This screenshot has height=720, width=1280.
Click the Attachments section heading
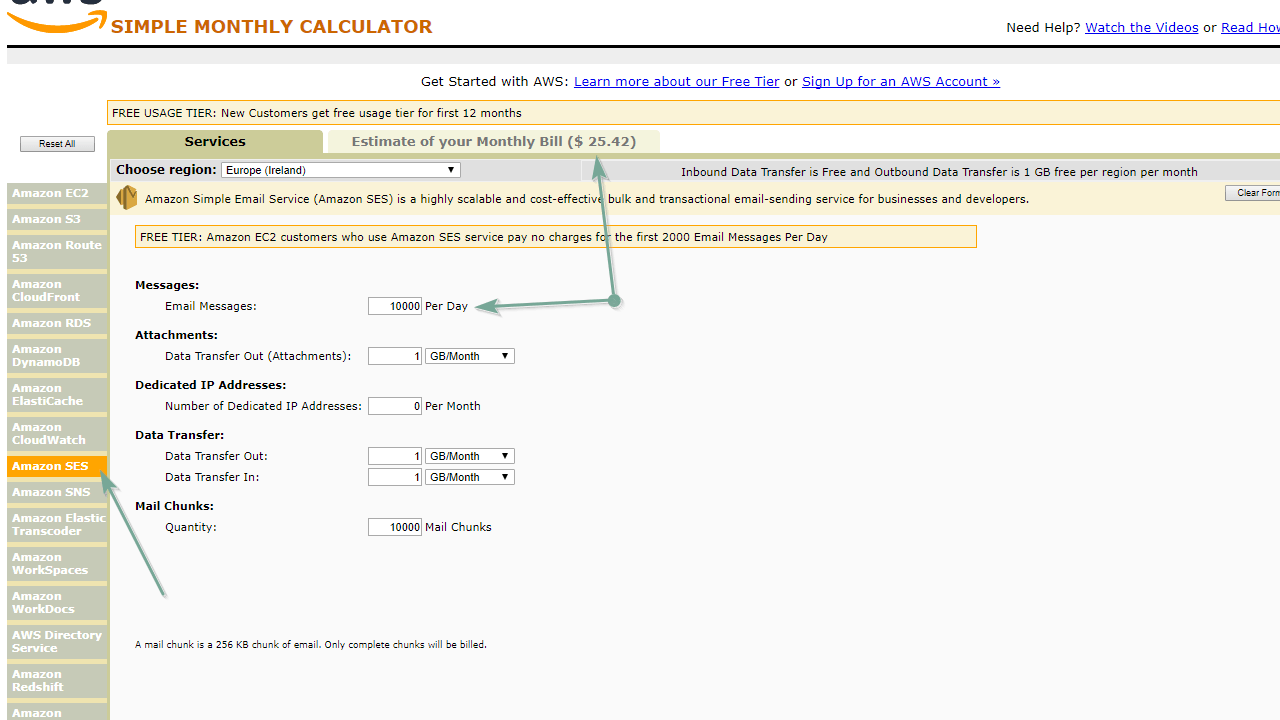pyautogui.click(x=176, y=335)
